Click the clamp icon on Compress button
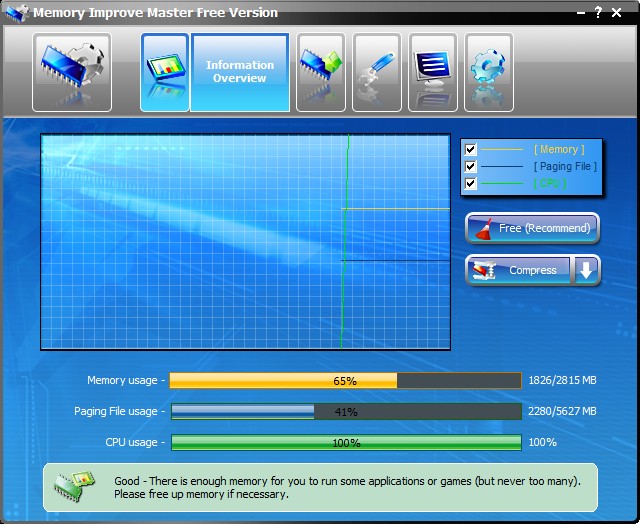Screen dimensions: 641x524 point(484,270)
